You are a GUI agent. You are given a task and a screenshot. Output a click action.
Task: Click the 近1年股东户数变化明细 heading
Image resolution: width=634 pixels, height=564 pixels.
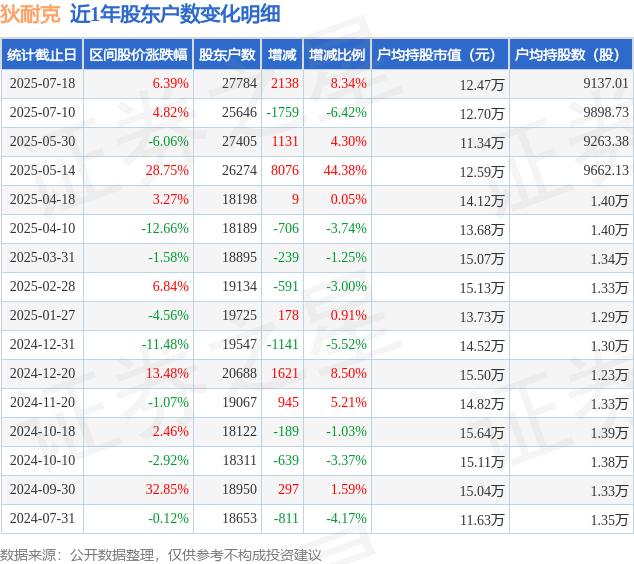click(175, 15)
